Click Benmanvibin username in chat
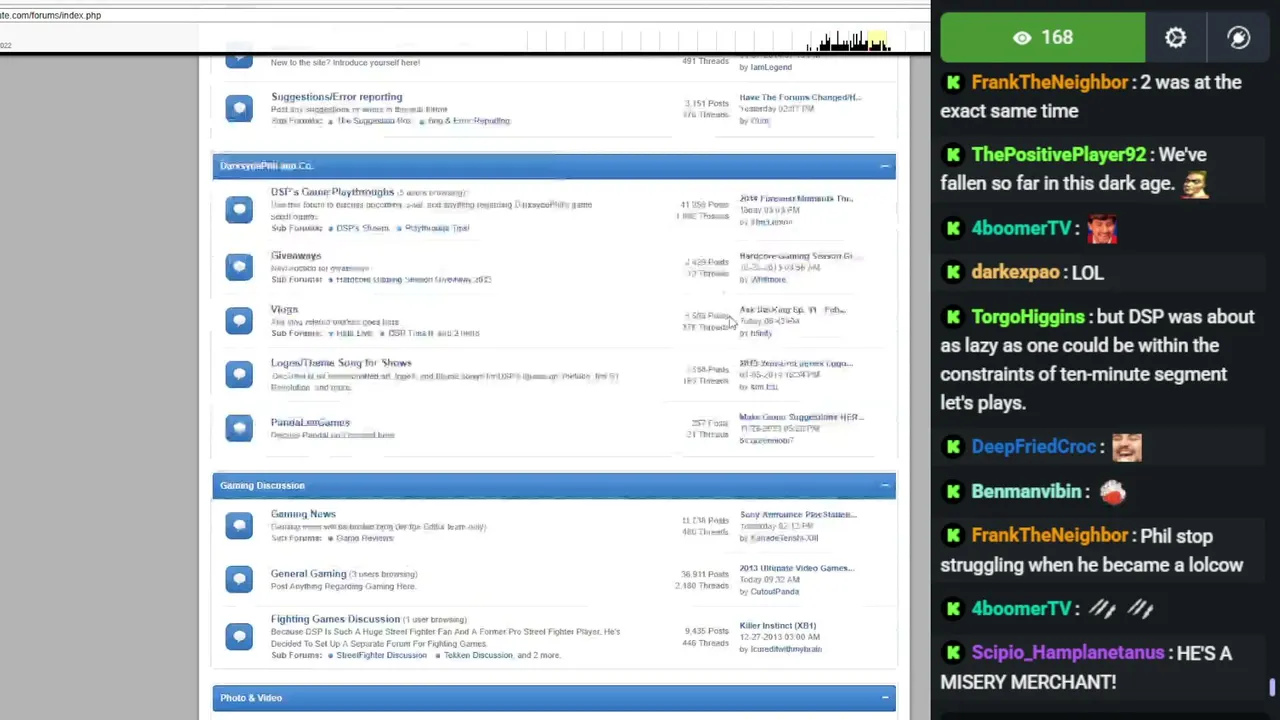Image resolution: width=1280 pixels, height=720 pixels. tap(1027, 492)
